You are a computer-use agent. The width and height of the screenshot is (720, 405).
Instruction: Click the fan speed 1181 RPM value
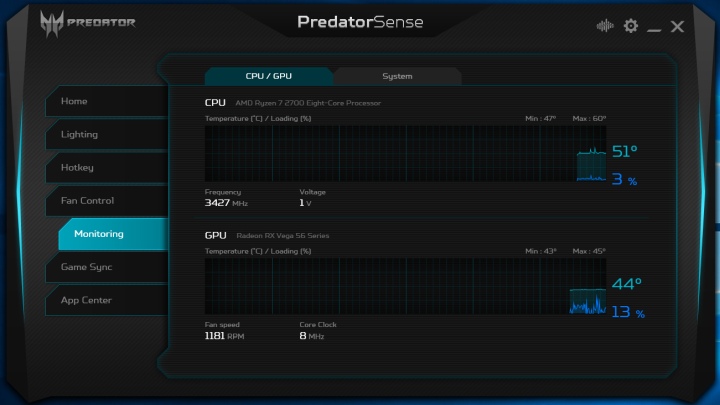pos(224,336)
